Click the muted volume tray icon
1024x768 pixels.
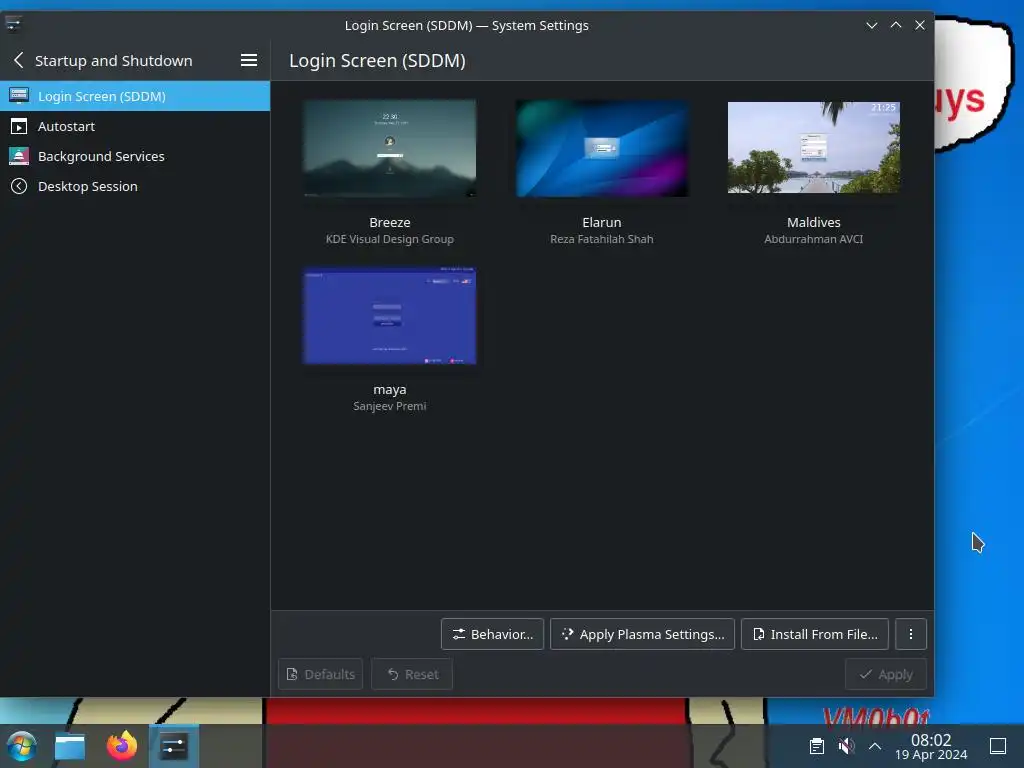click(x=846, y=746)
